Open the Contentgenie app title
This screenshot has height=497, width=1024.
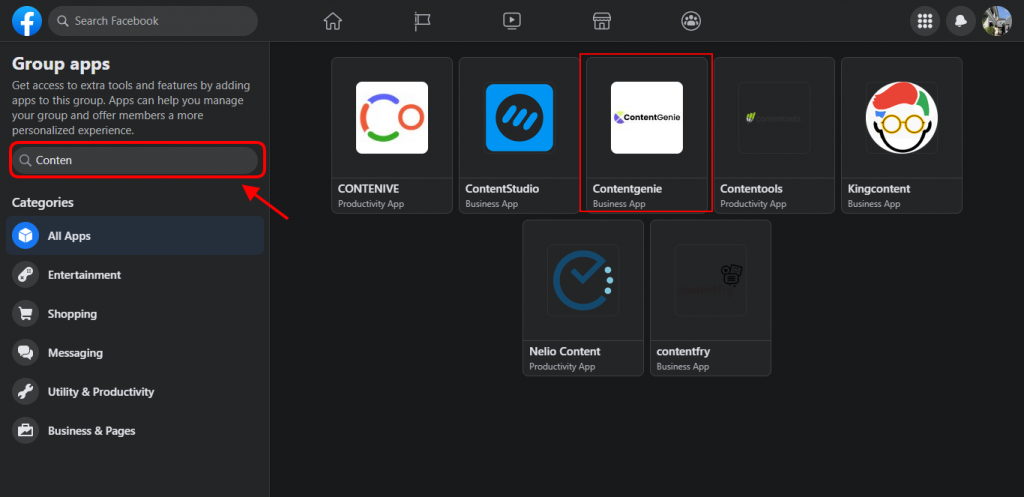pyautogui.click(x=627, y=189)
